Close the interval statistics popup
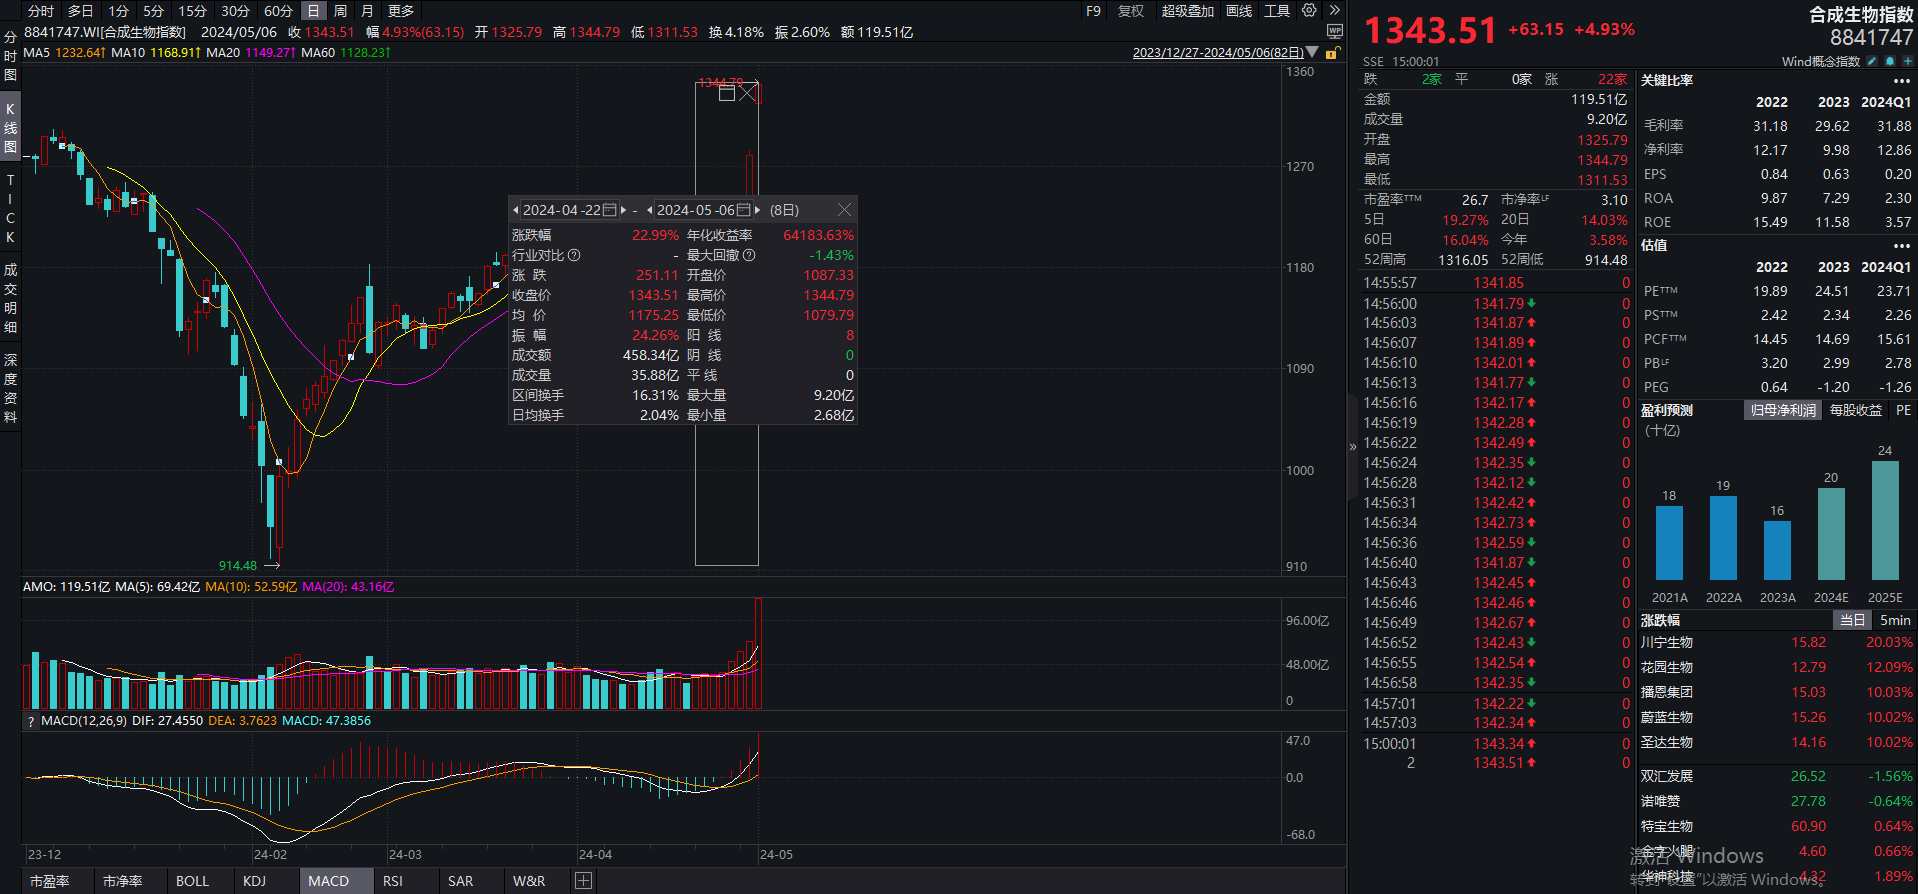The height and width of the screenshot is (894, 1918). click(844, 210)
